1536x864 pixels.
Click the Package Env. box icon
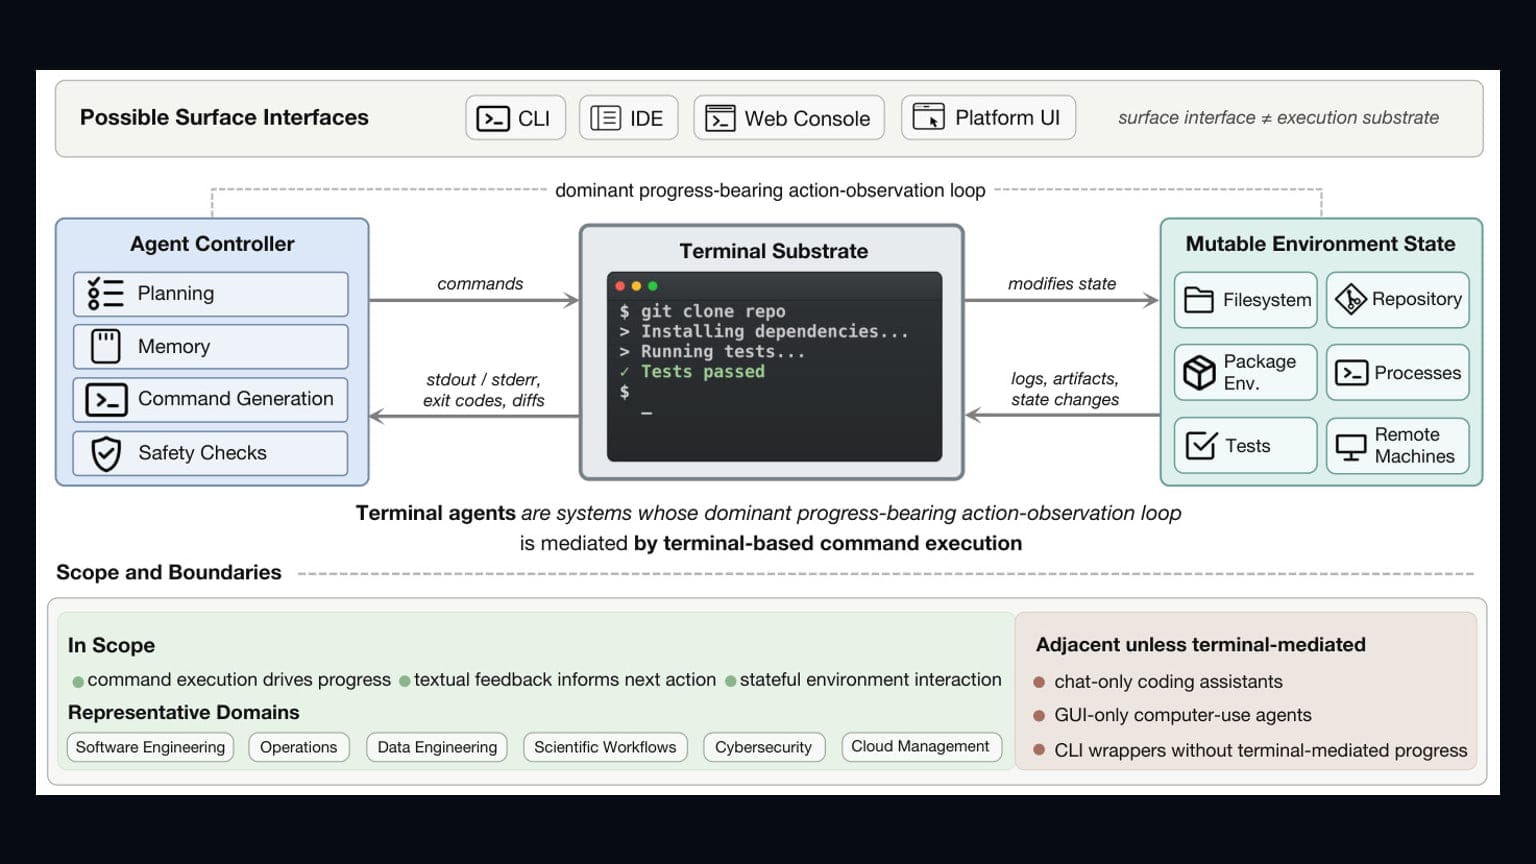point(1199,372)
